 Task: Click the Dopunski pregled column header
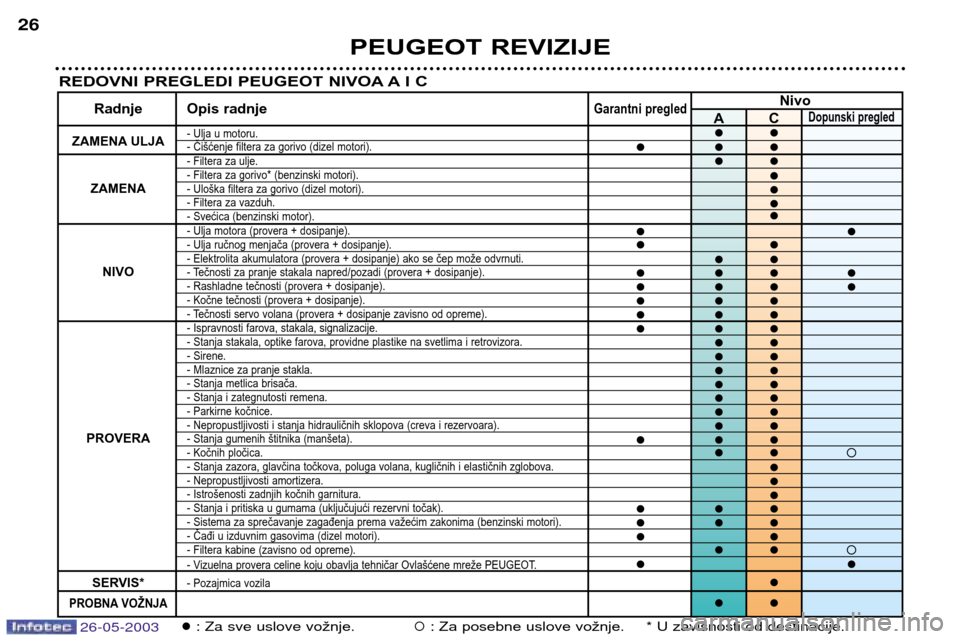pyautogui.click(x=851, y=117)
